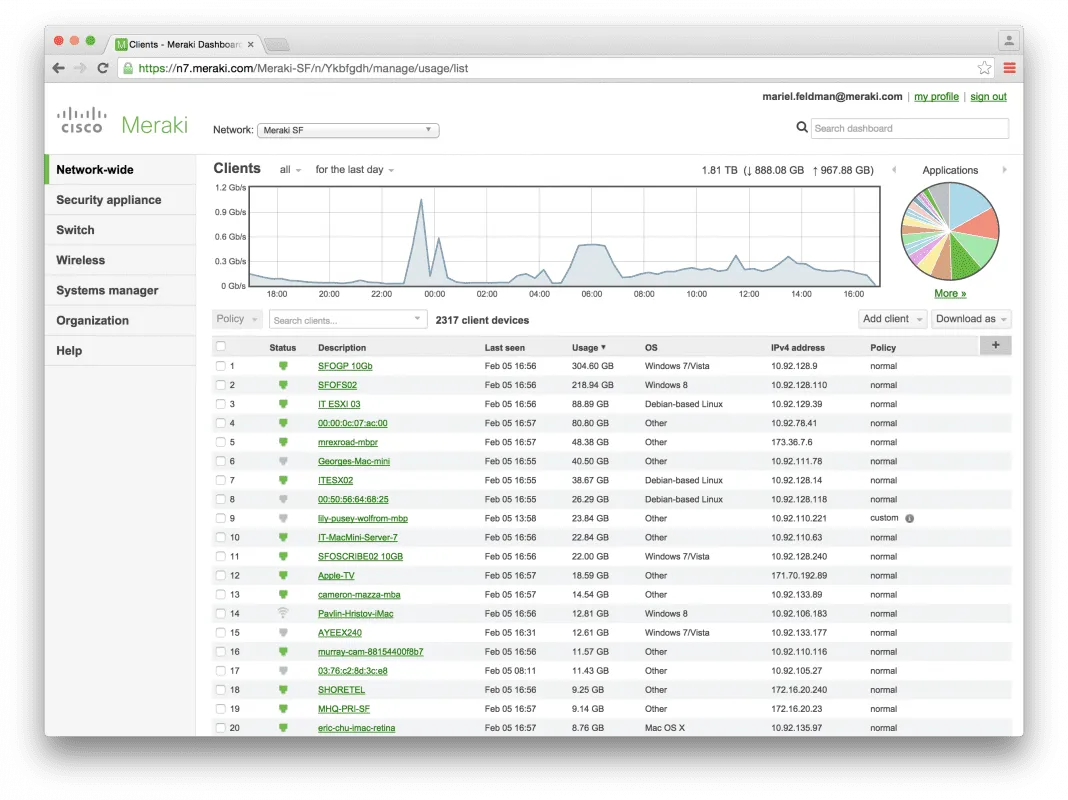This screenshot has width=1068, height=800.
Task: Click the Search dashboard input field
Action: tap(909, 128)
